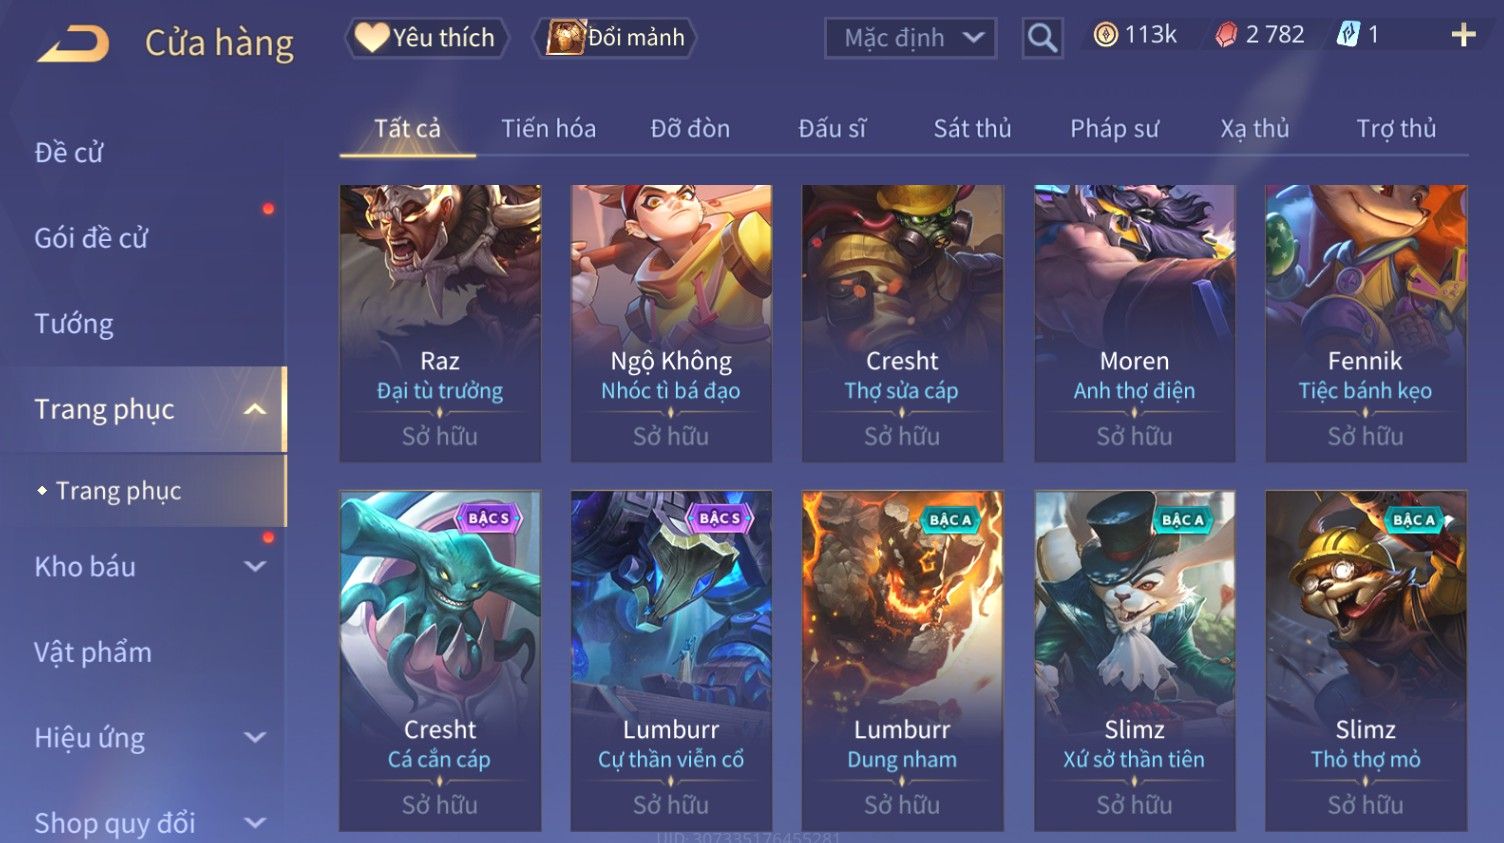Switch to the Pháp sư tab
This screenshot has width=1504, height=843.
tap(1114, 128)
